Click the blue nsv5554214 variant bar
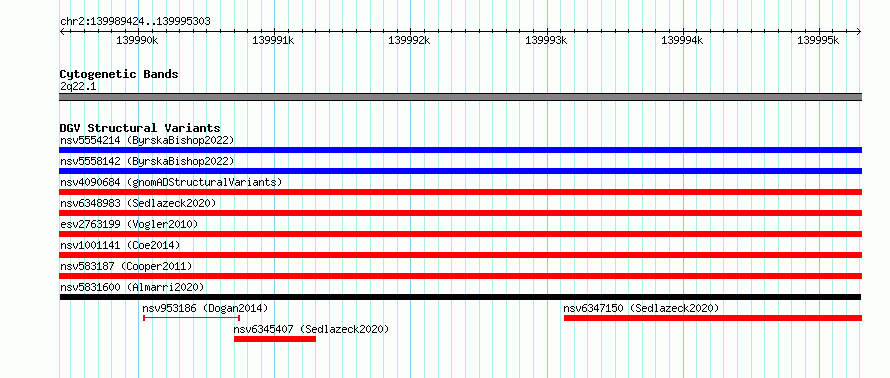This screenshot has width=890, height=378. click(x=460, y=150)
